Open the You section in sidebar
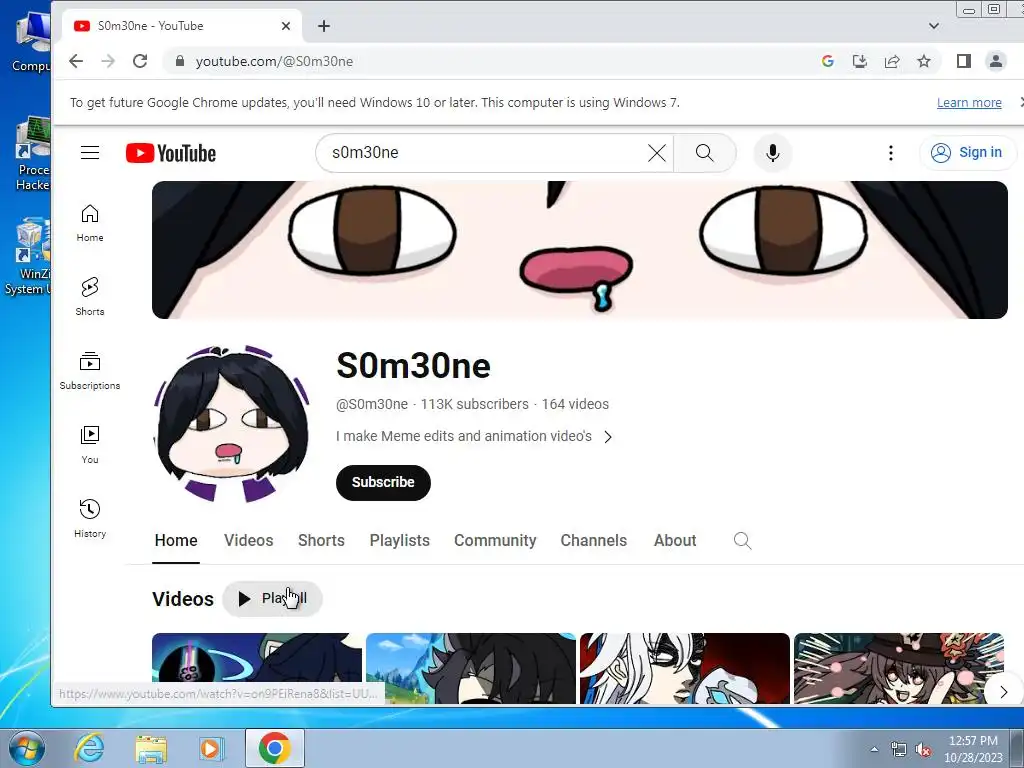 90,445
